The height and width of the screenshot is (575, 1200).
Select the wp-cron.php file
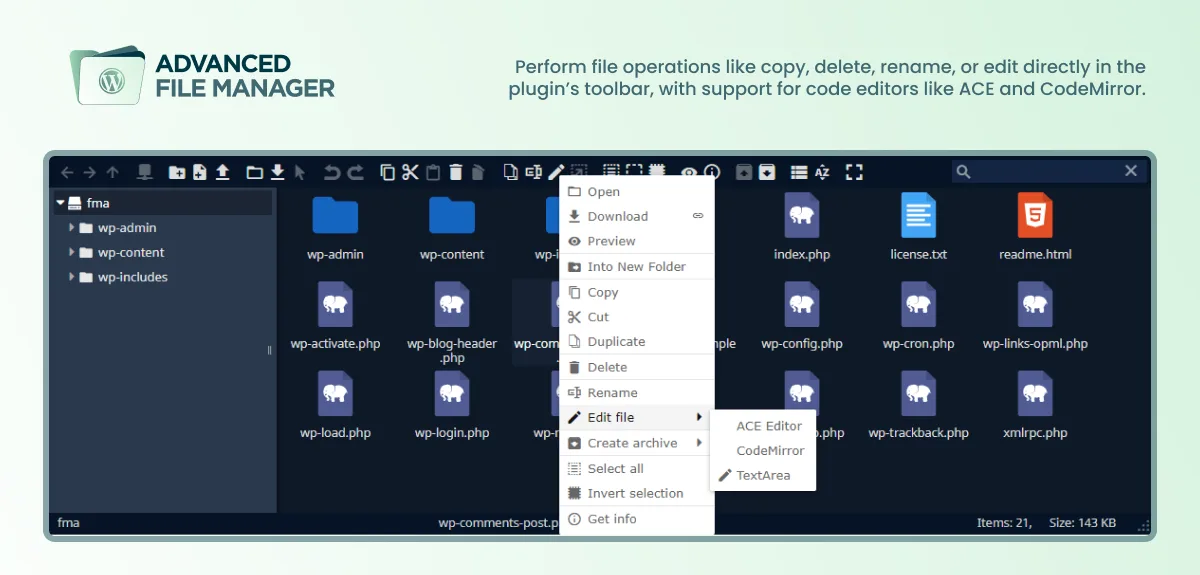[x=918, y=317]
